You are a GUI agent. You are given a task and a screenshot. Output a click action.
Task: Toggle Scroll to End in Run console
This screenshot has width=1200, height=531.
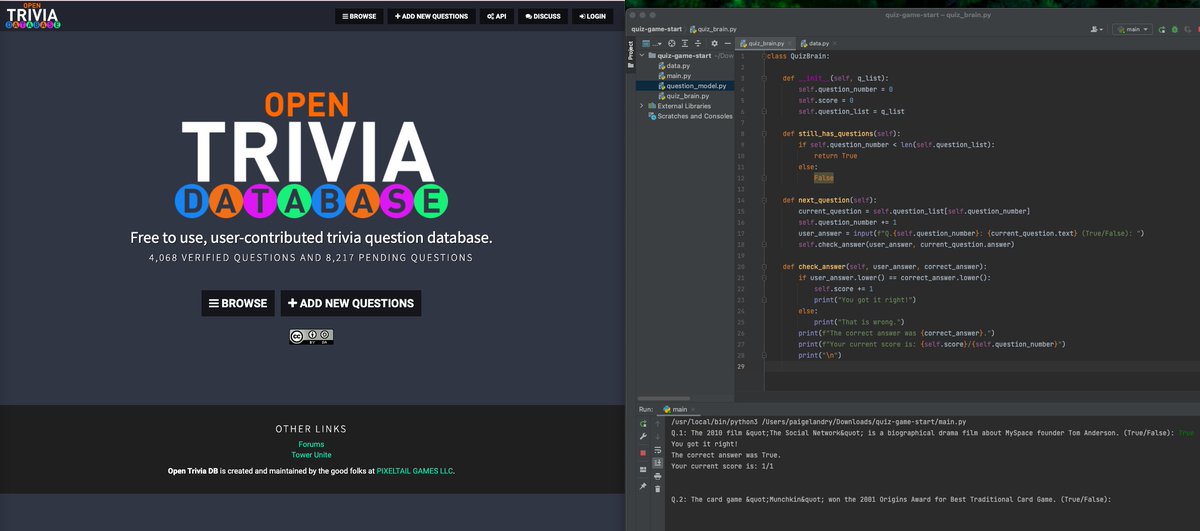[x=658, y=462]
